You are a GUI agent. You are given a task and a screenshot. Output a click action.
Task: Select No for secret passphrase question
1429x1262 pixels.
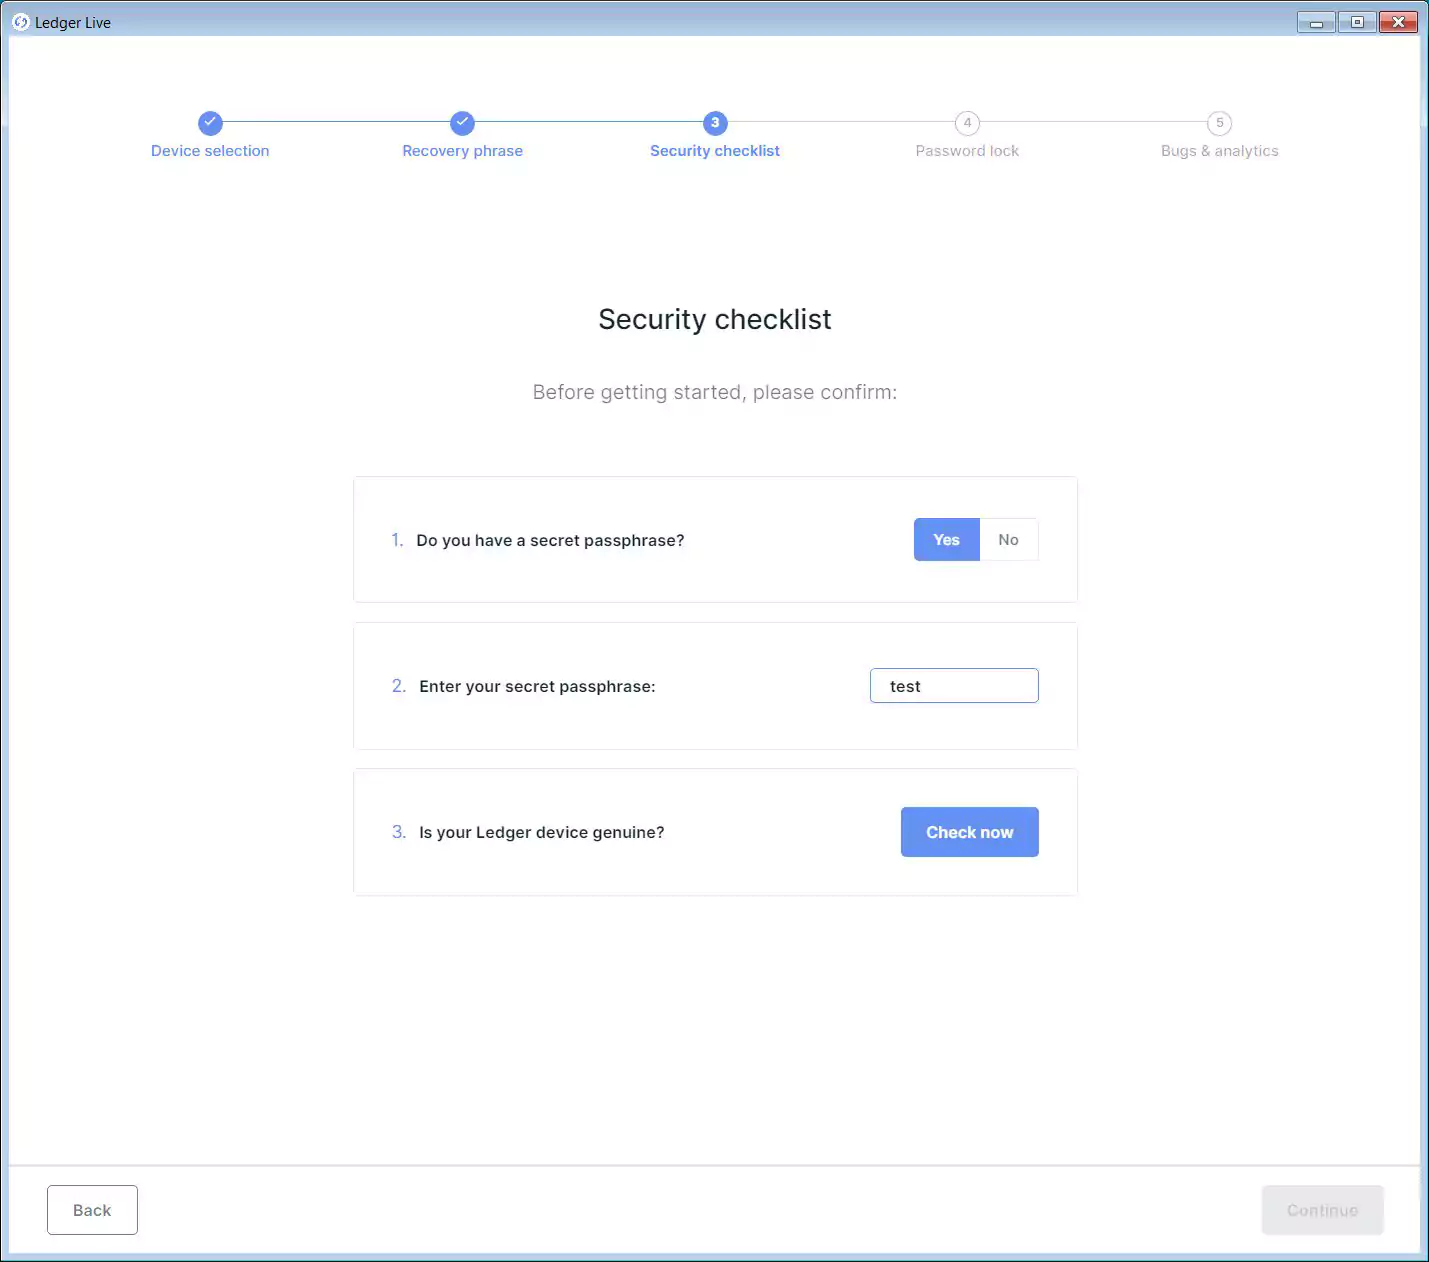(x=1008, y=540)
